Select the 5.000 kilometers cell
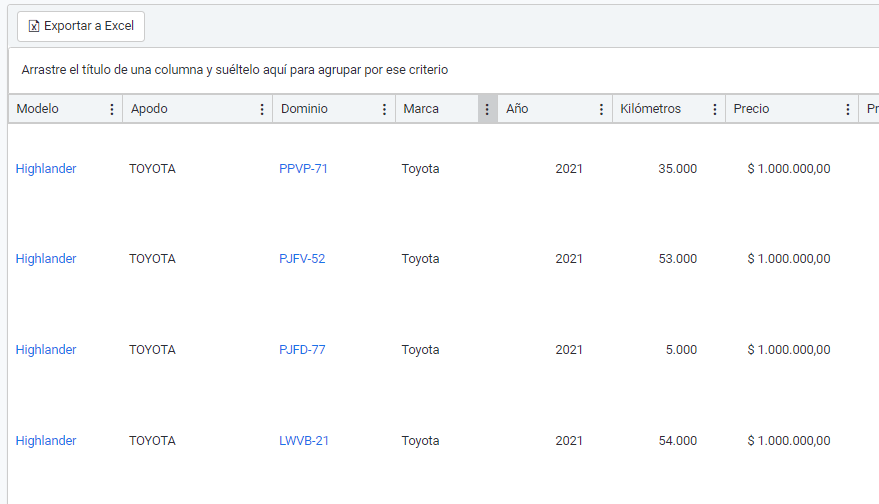 pyautogui.click(x=679, y=350)
